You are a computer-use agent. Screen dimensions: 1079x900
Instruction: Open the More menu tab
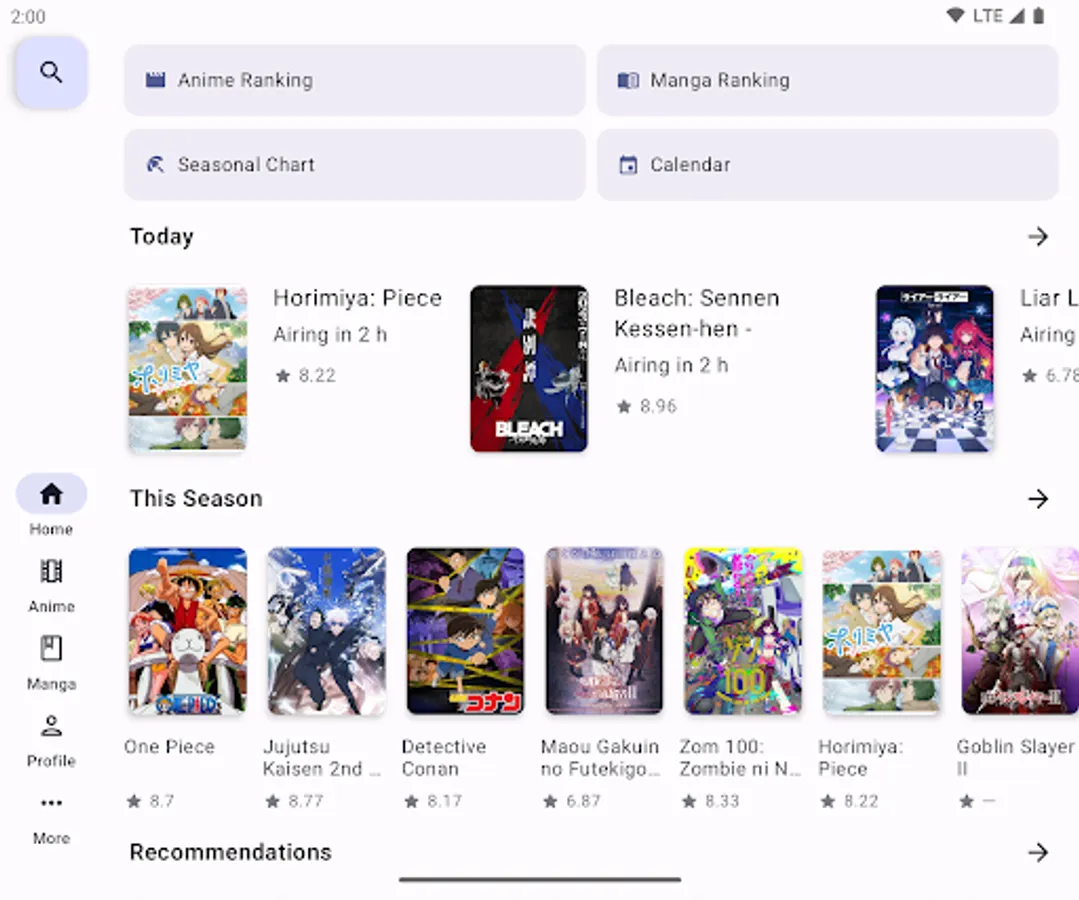pos(52,819)
